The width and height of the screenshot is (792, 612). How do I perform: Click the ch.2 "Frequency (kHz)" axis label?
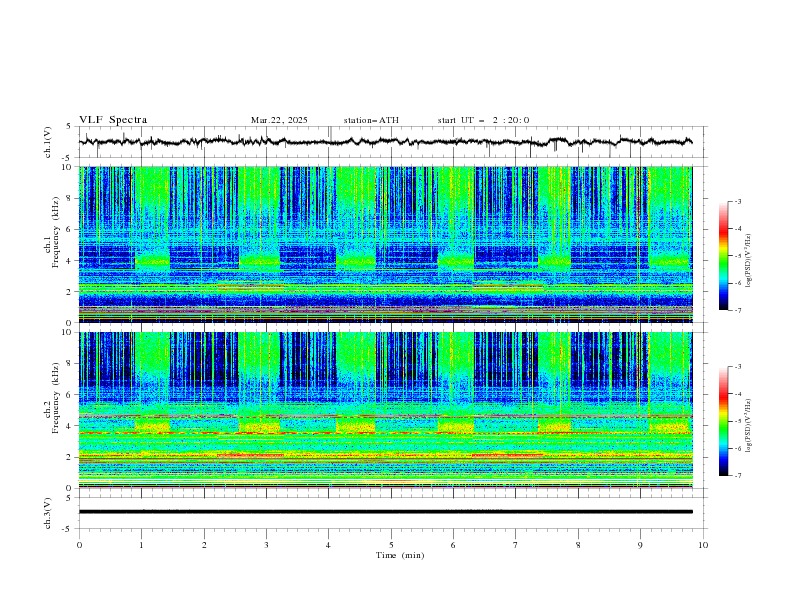57,397
